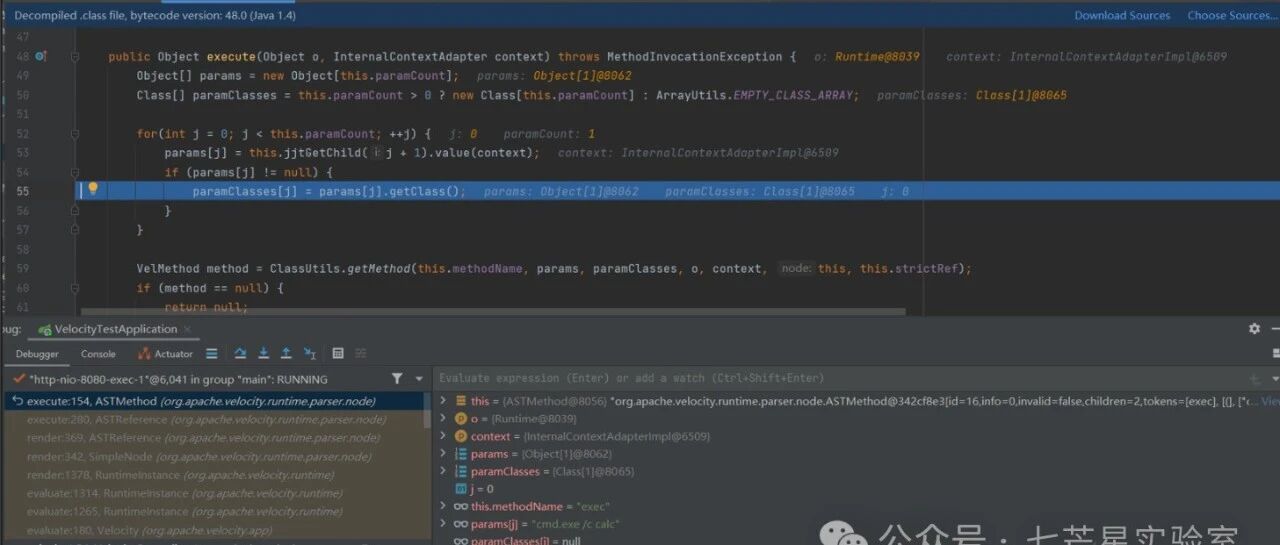Click the Show Execution Point icon
1280x545 pixels.
point(211,354)
